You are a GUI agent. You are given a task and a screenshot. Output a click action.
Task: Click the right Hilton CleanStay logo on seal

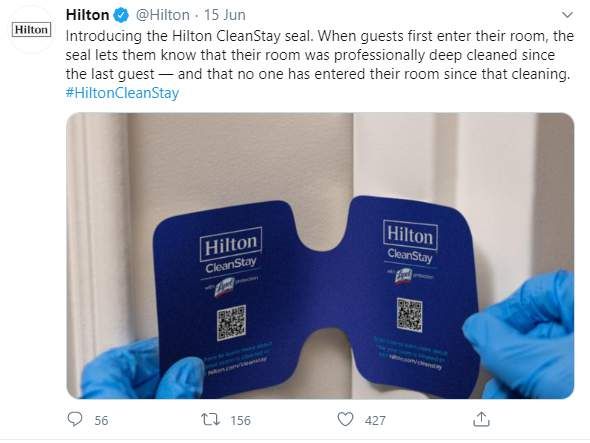coord(410,242)
